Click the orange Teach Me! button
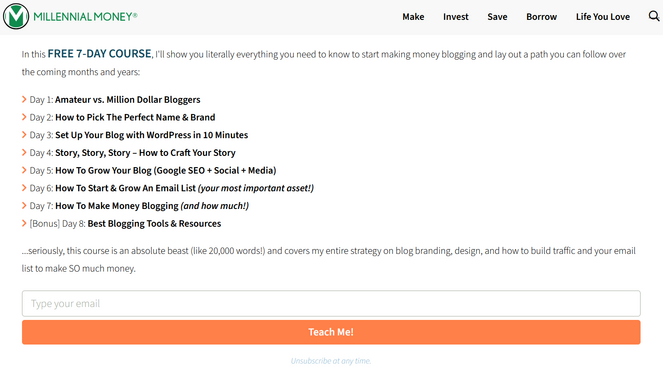 331,332
